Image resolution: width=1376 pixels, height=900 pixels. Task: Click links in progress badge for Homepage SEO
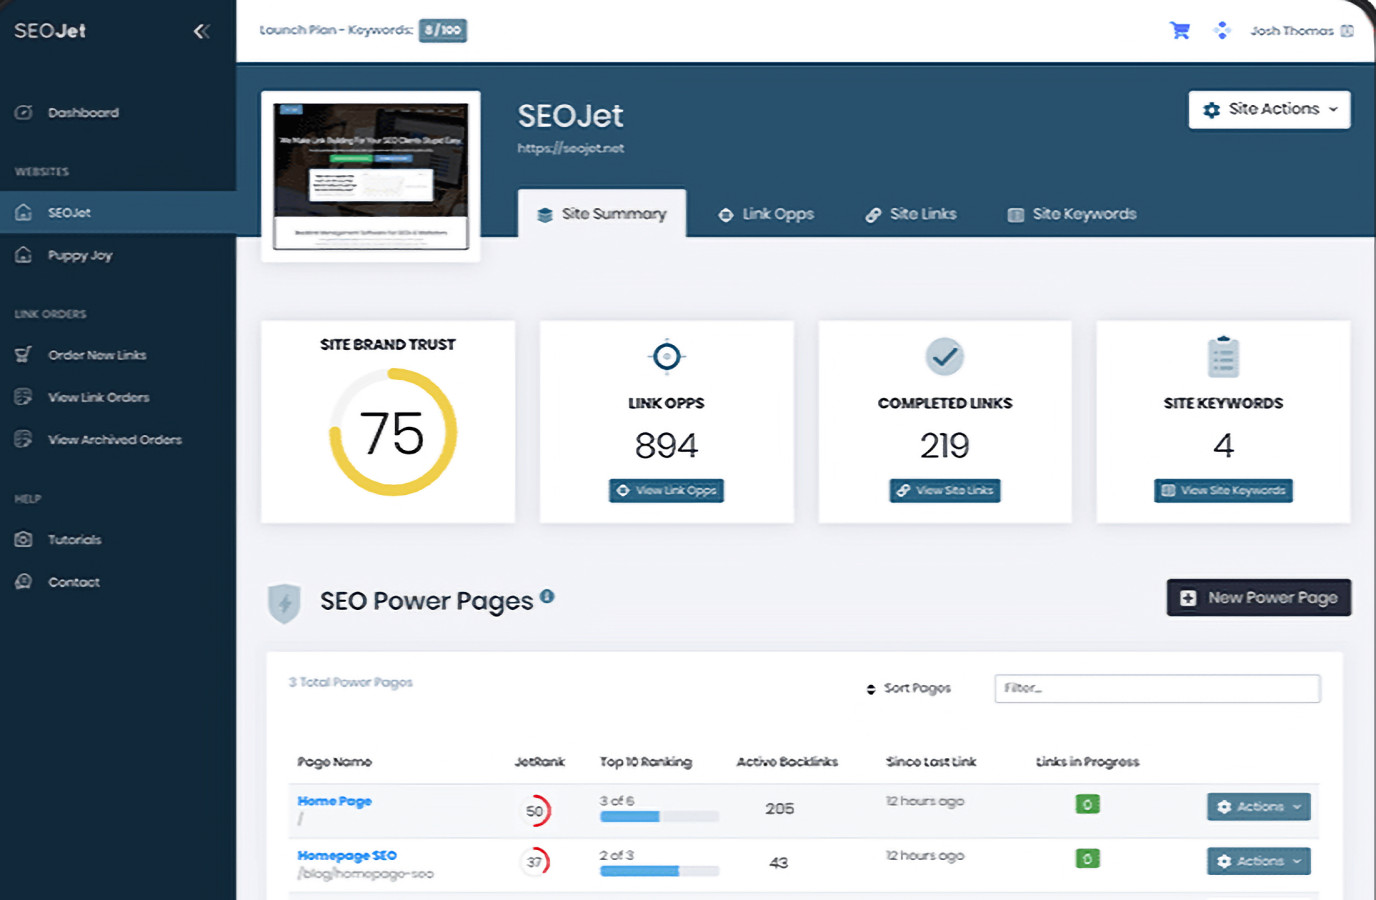(1087, 858)
